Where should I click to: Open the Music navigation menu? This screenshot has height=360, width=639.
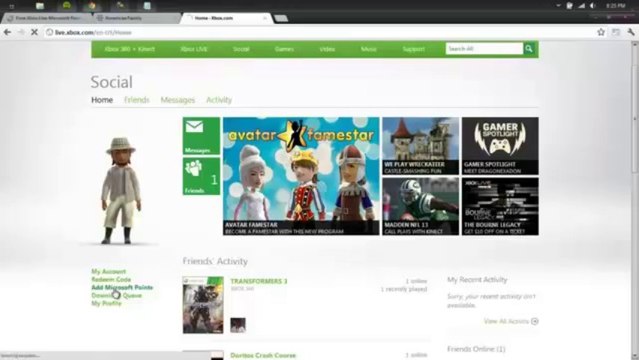[x=368, y=49]
